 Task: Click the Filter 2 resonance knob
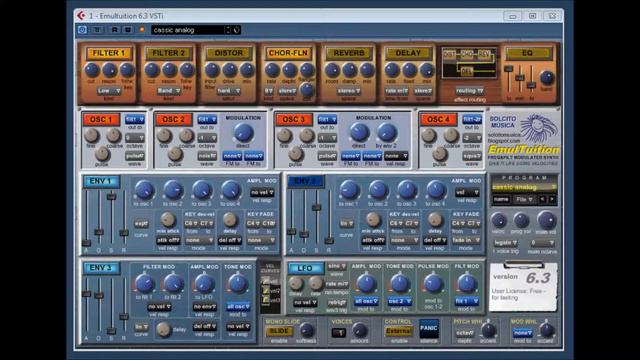coord(169,70)
